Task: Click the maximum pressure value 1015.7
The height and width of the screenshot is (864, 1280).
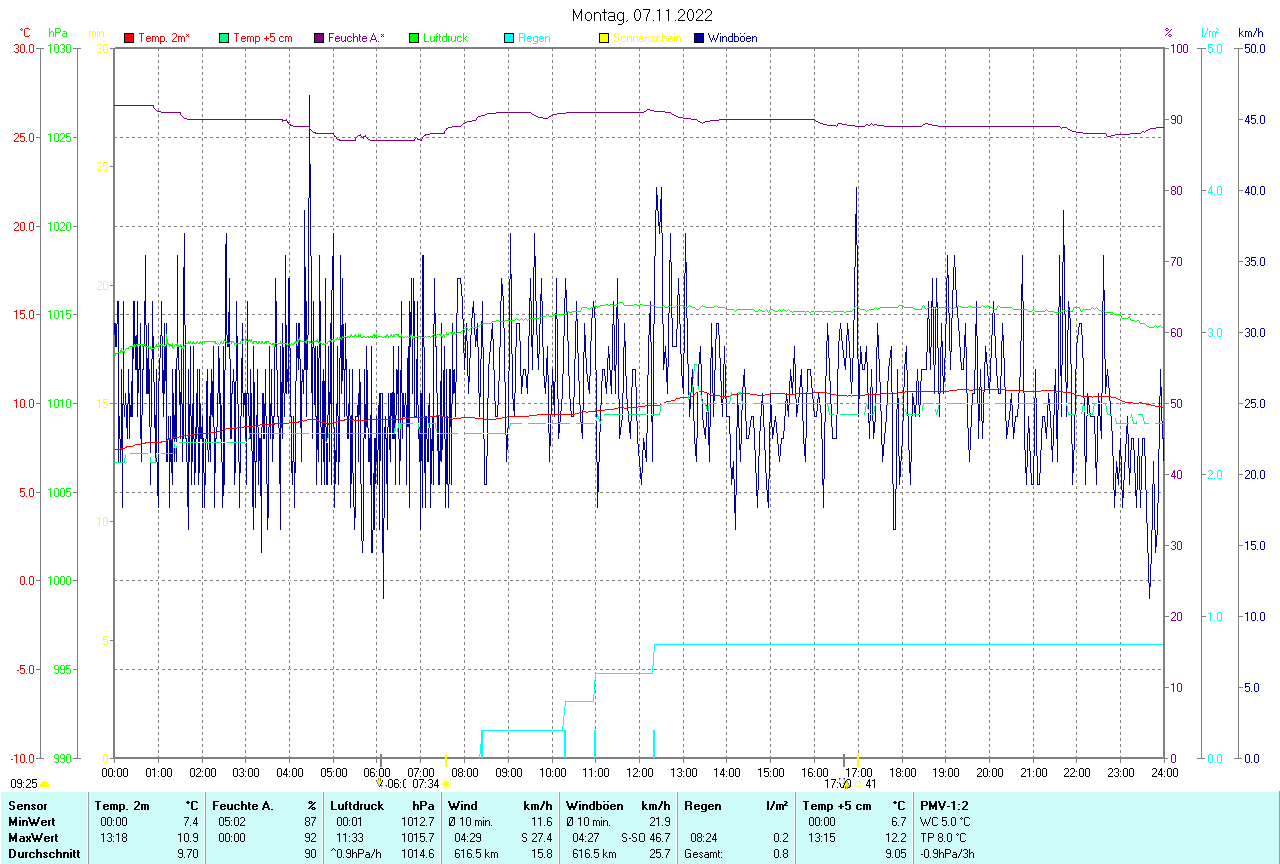Action: [418, 837]
